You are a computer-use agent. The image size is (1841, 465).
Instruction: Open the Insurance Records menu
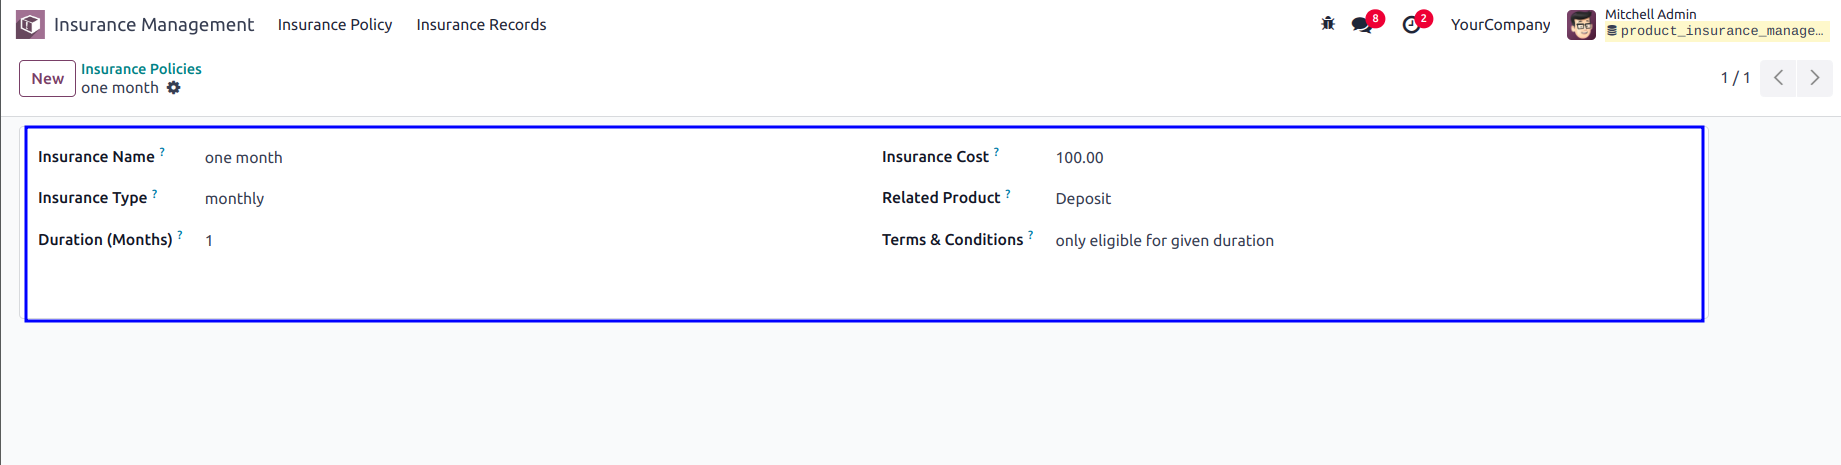(481, 25)
